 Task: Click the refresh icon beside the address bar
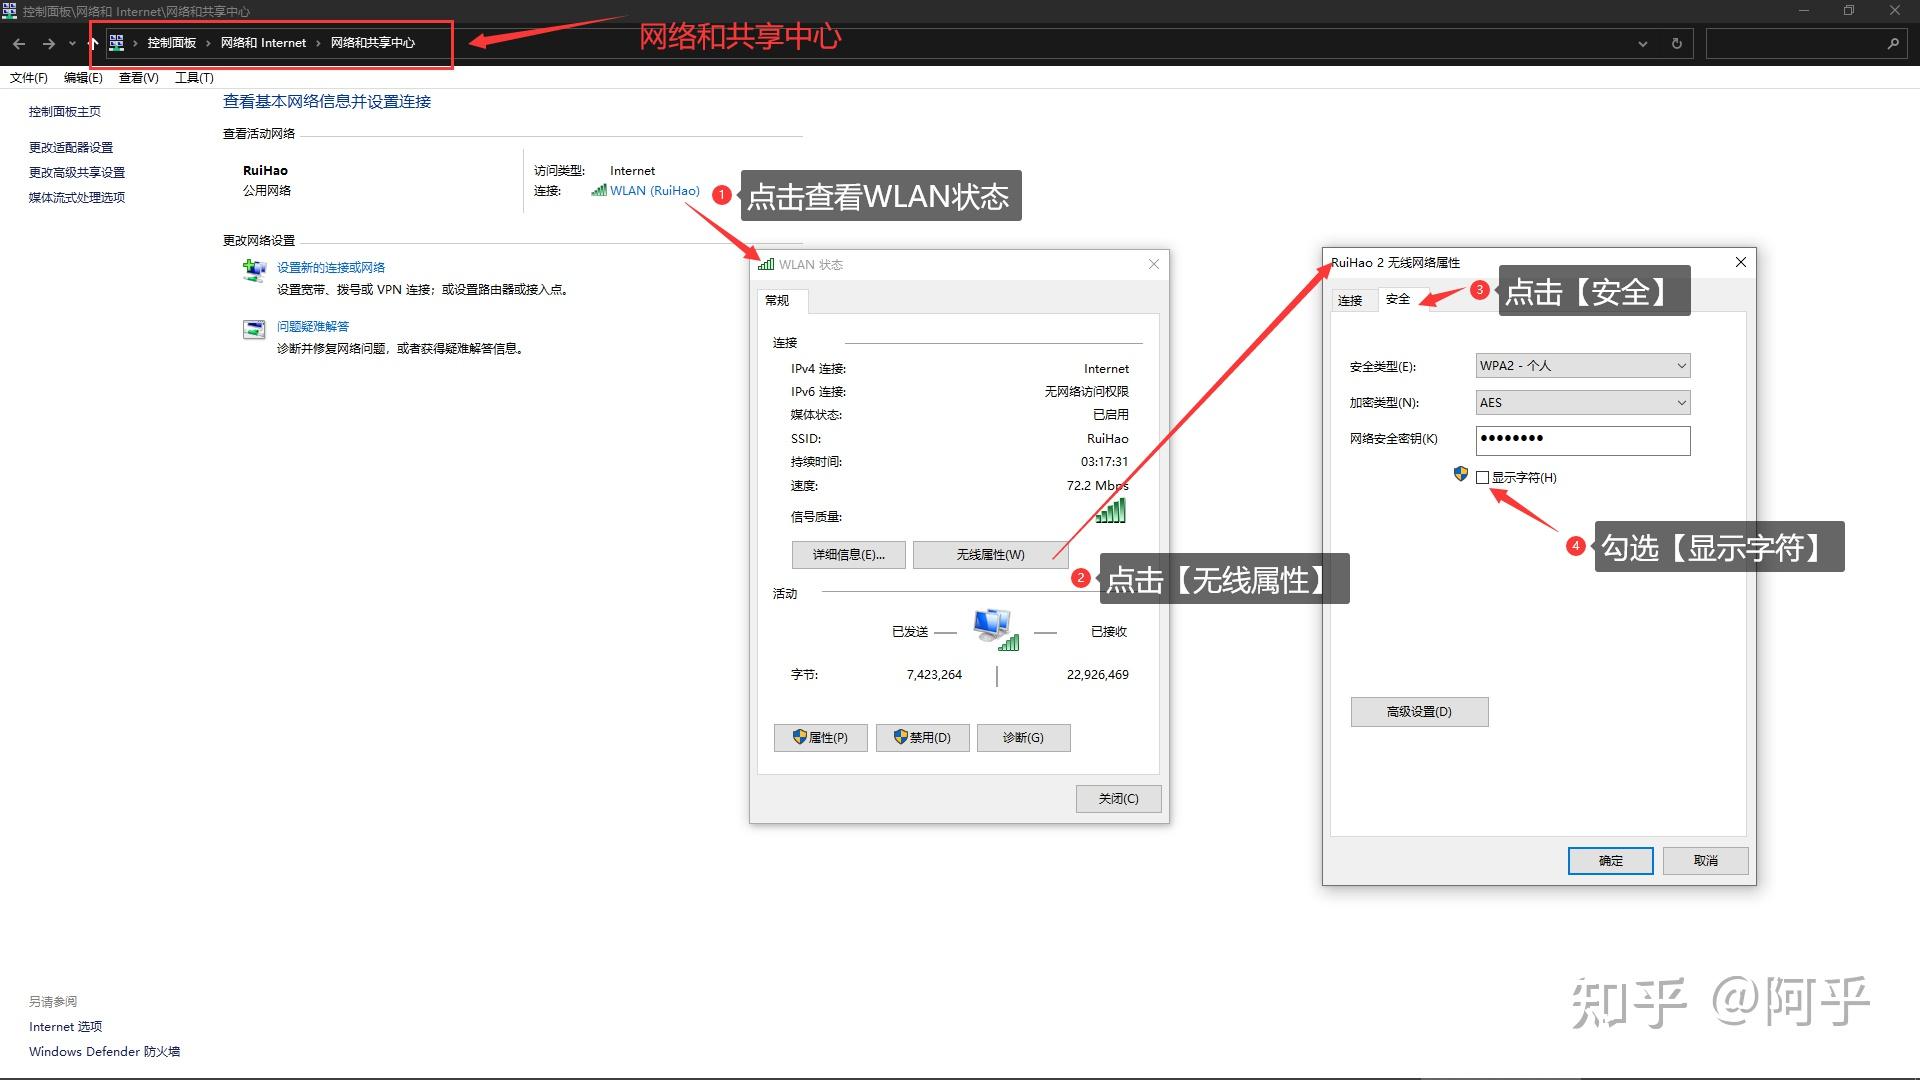(x=1677, y=43)
